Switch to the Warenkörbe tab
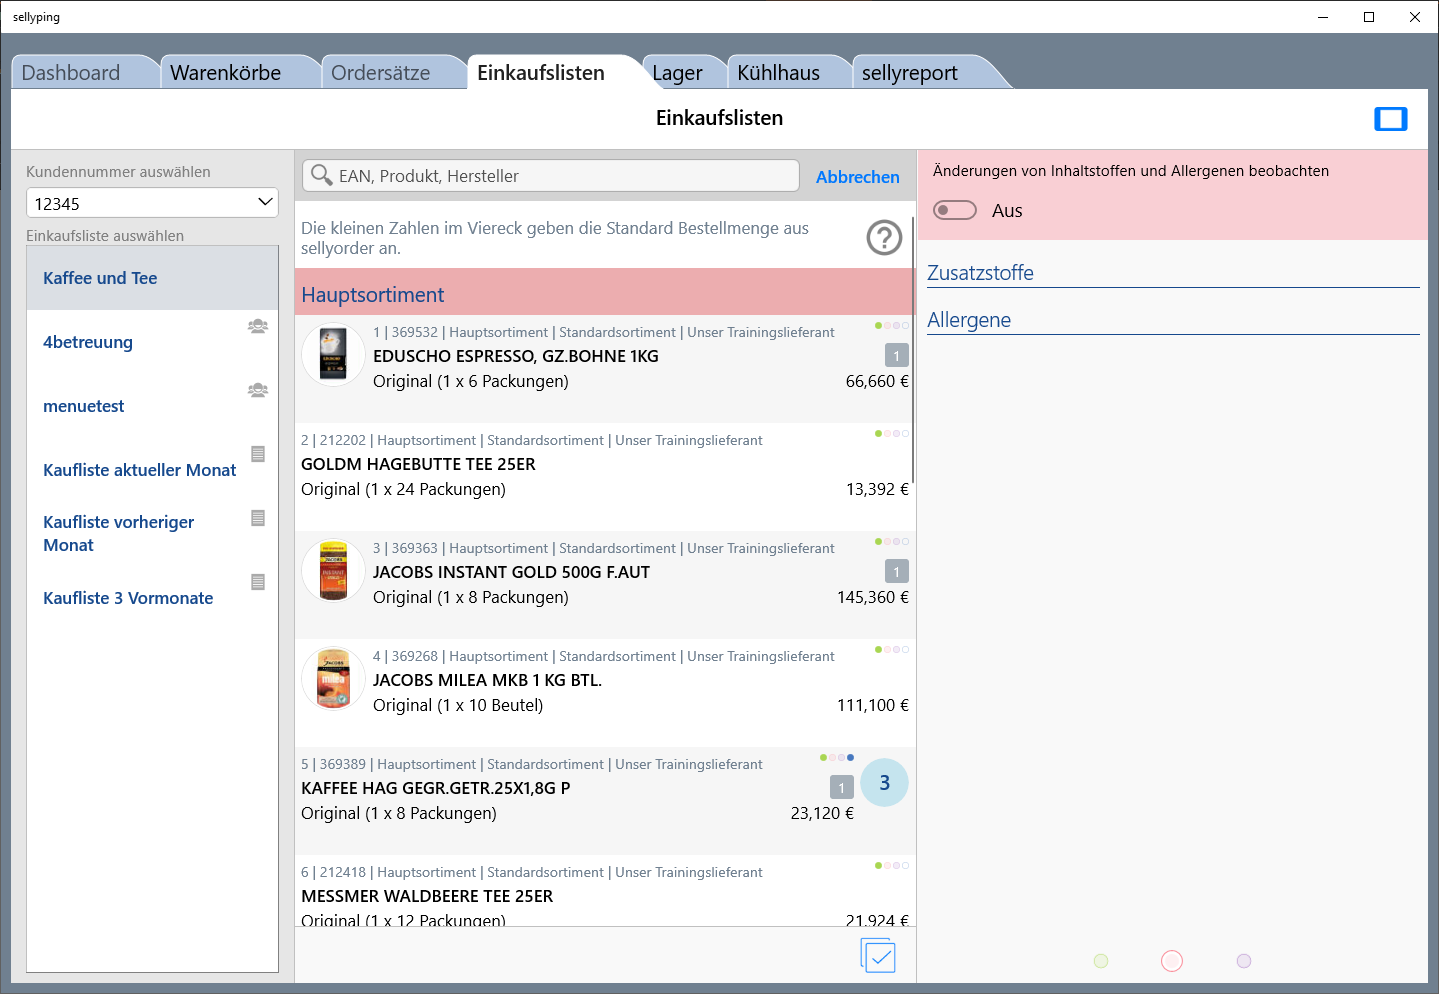 pos(226,73)
